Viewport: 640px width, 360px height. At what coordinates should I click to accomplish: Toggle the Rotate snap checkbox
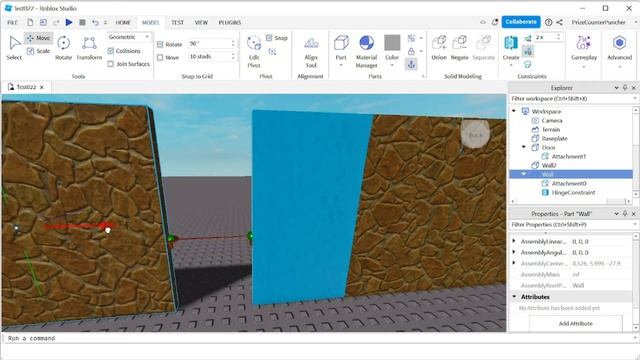pos(160,44)
